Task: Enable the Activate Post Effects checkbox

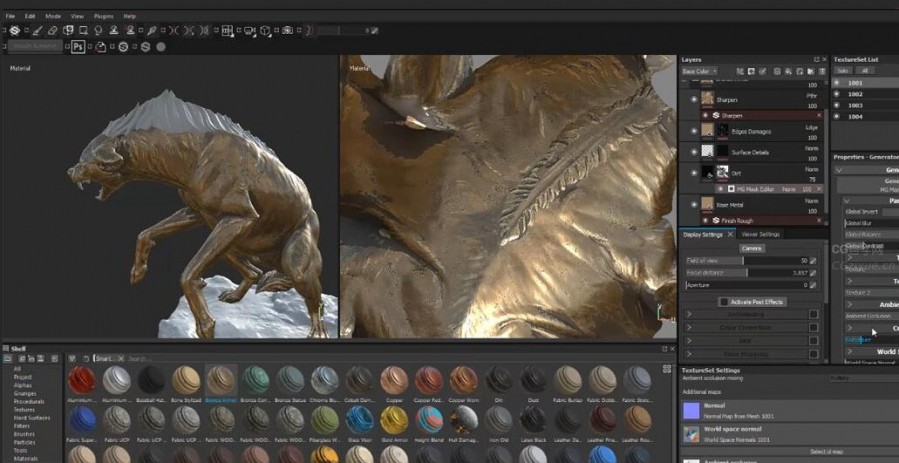Action: 725,302
